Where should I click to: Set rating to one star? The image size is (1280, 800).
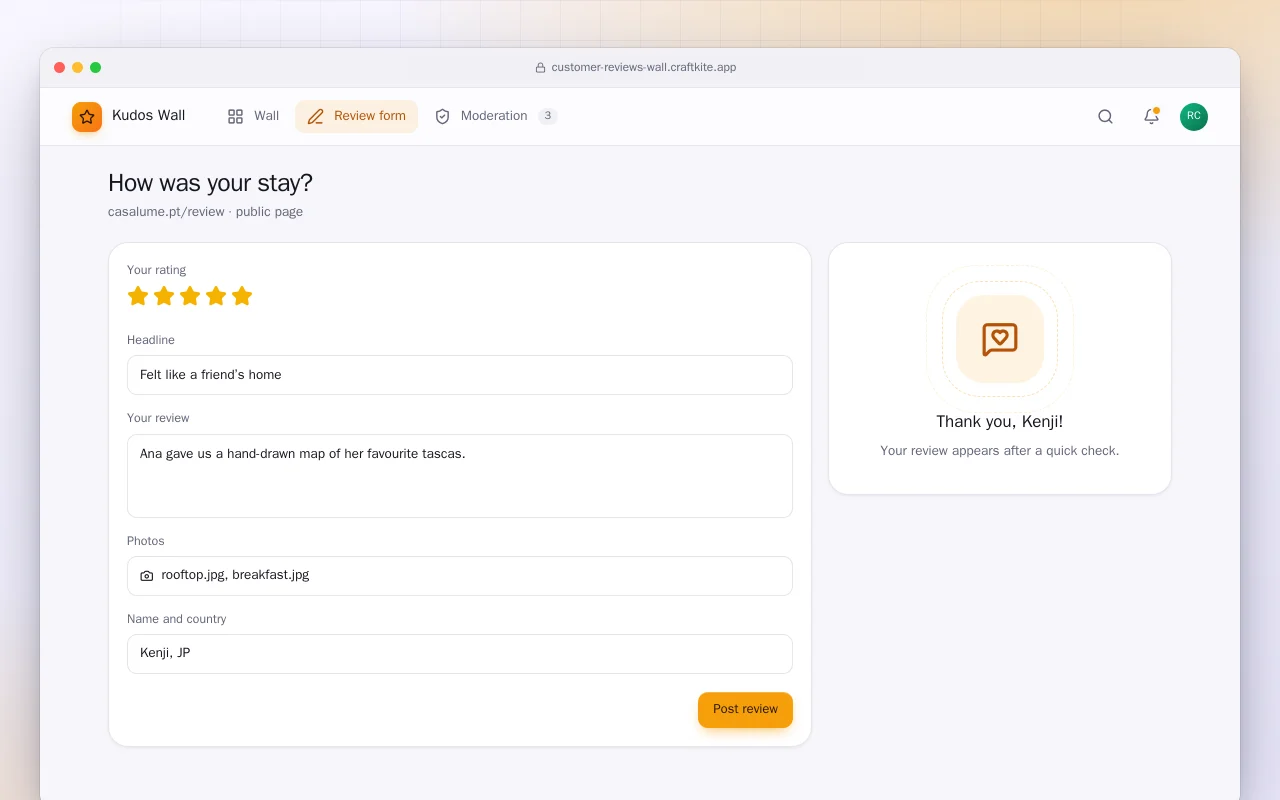pos(138,296)
